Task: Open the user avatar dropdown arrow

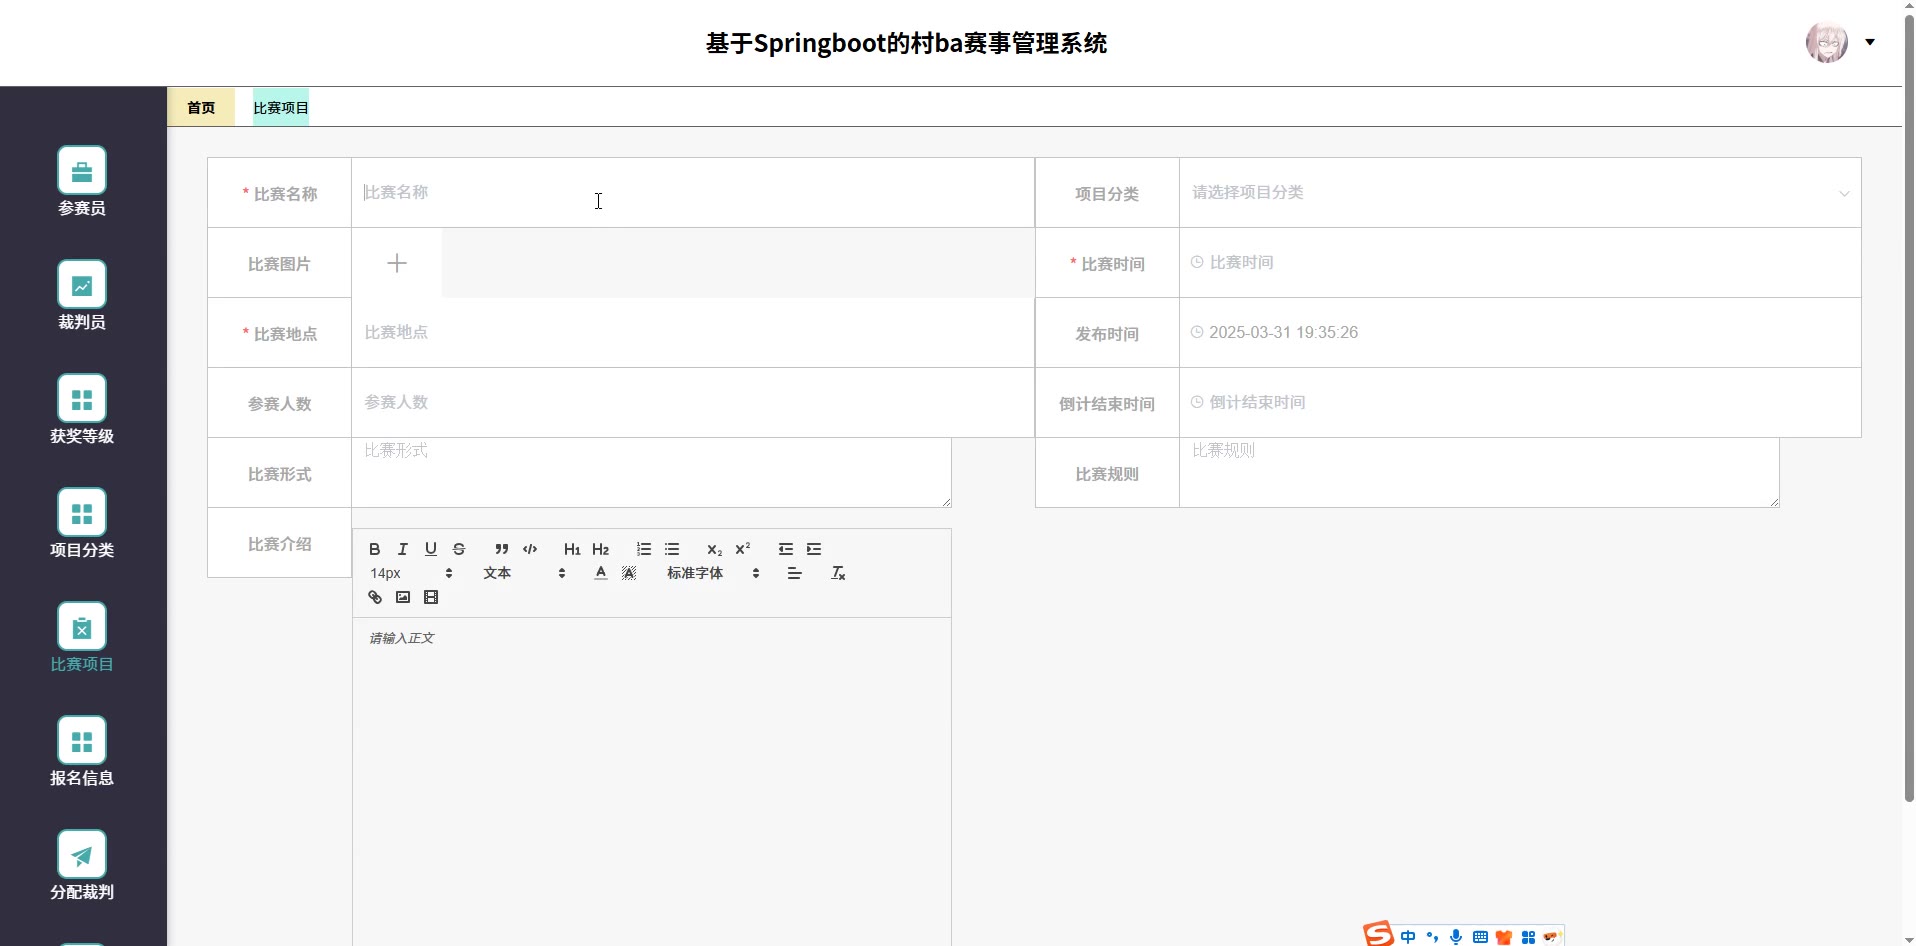Action: (x=1870, y=42)
